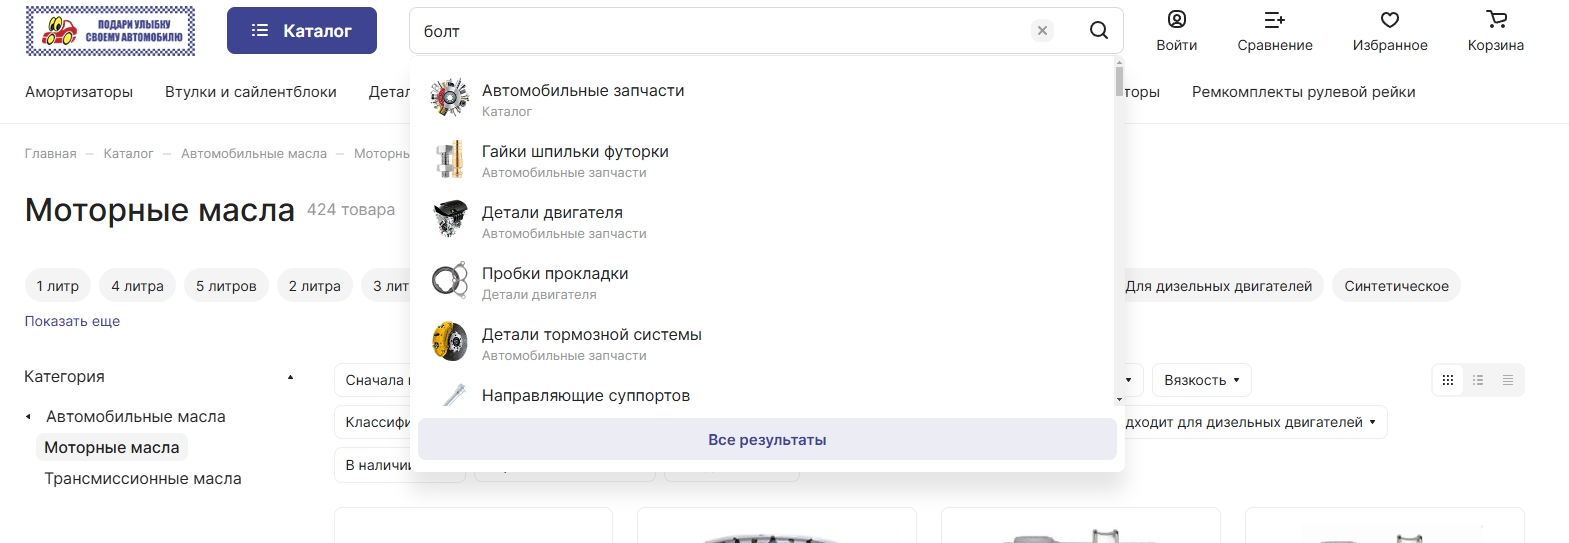Click the Показать еще link

pos(72,321)
